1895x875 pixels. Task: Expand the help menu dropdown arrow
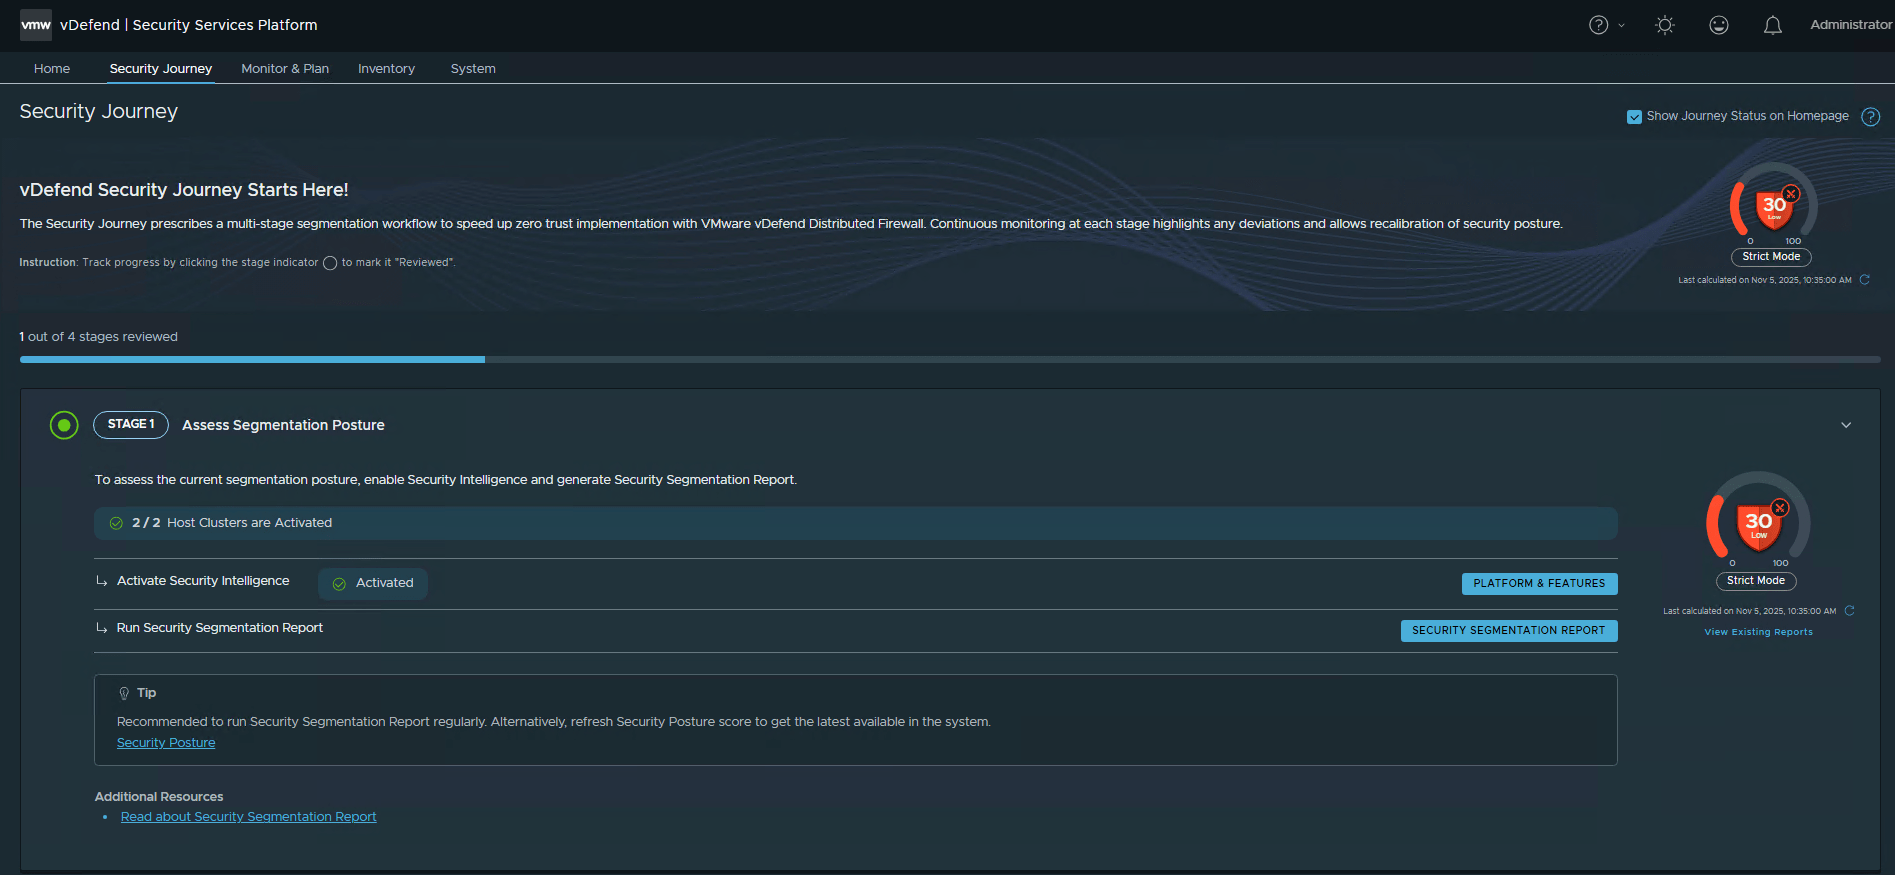tap(1621, 25)
